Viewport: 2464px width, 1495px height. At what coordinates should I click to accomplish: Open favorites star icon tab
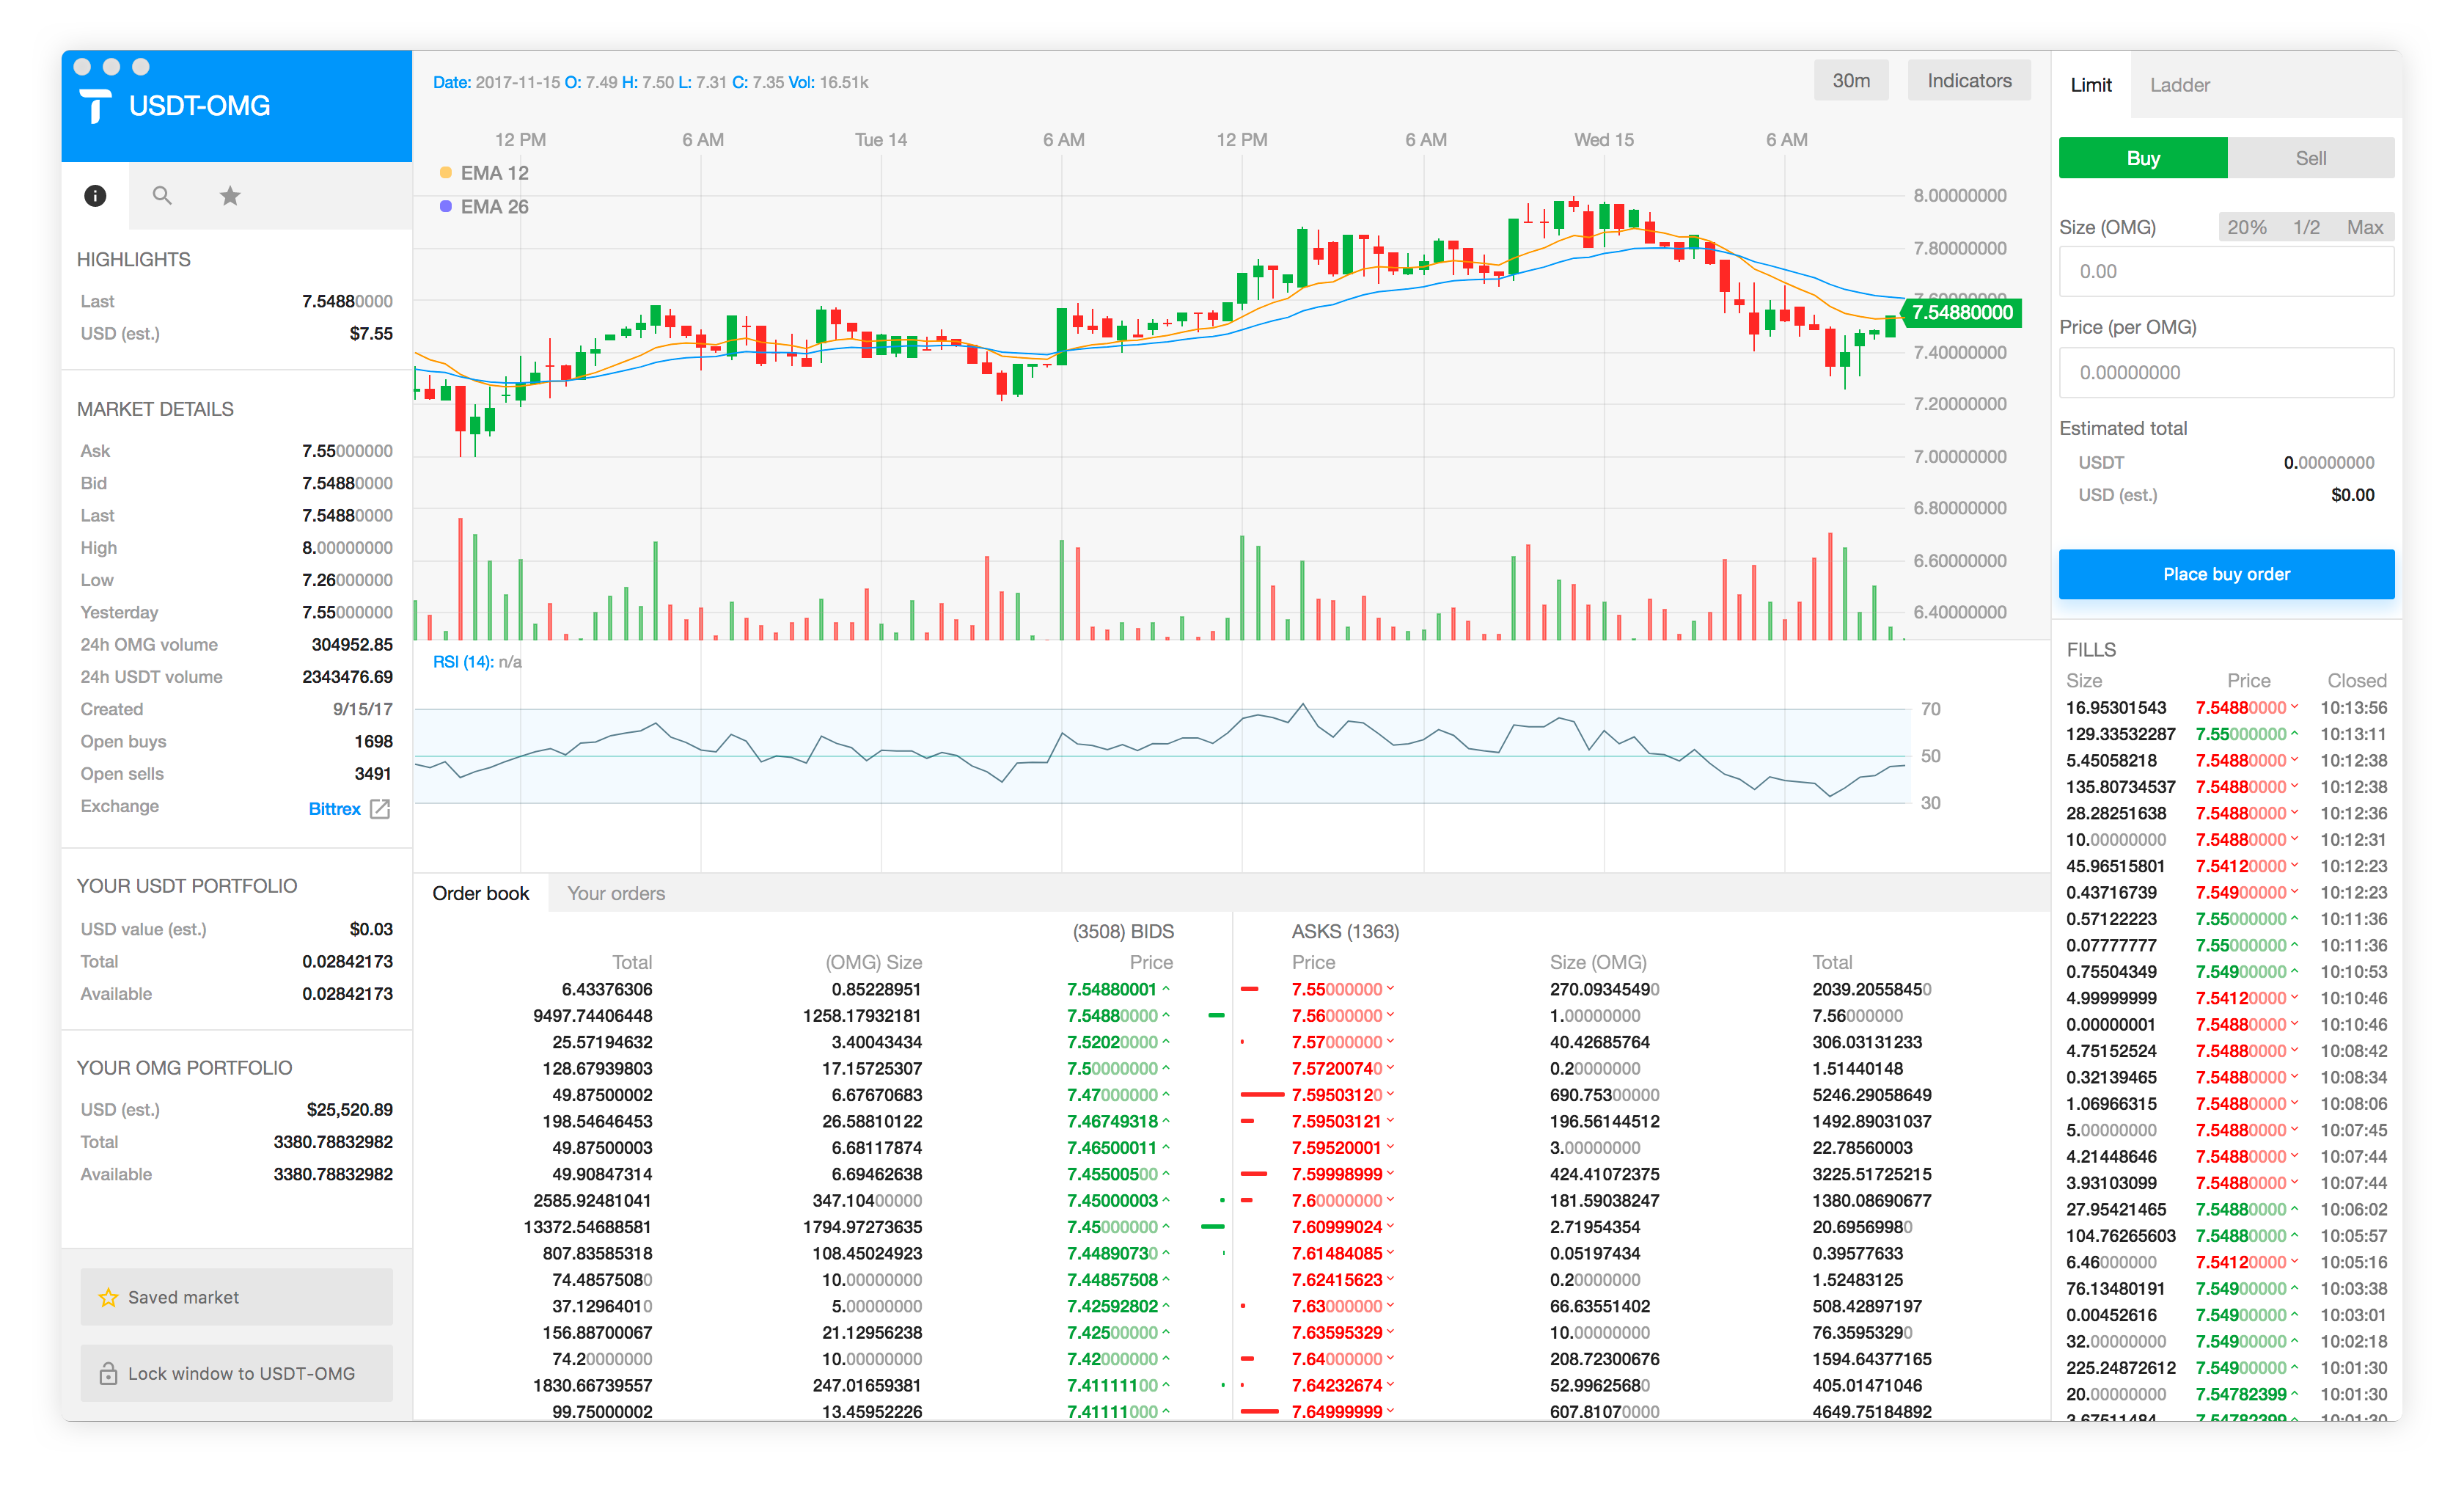coord(230,196)
